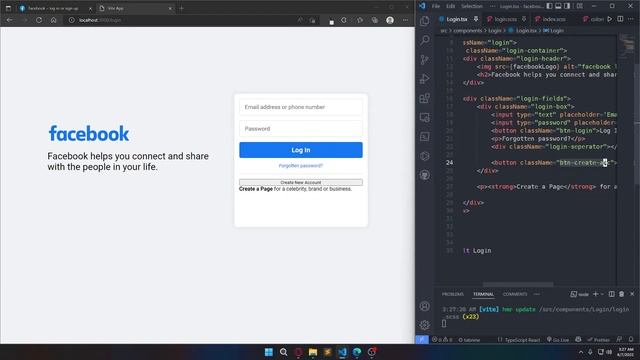Click the Create a Page text
Viewport: 640px width, 360px height.
pos(256,189)
